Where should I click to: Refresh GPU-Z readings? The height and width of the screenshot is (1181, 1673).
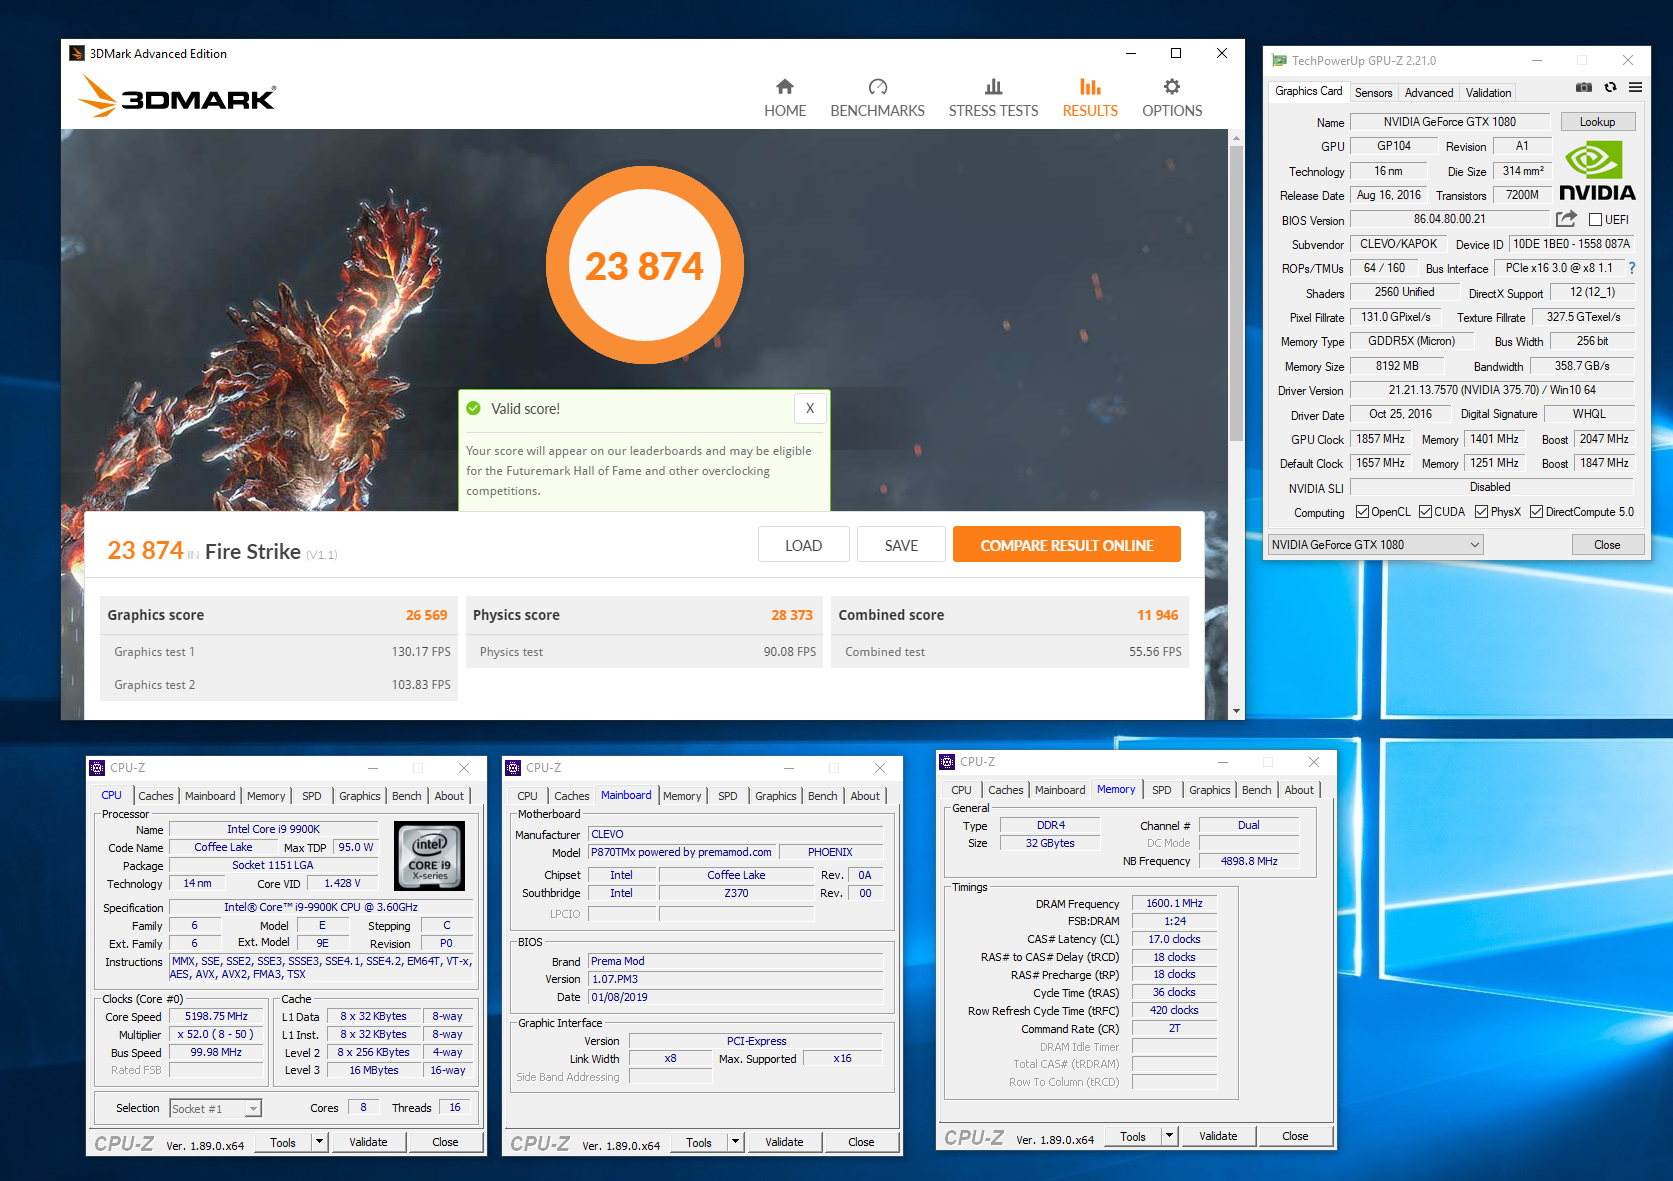pyautogui.click(x=1610, y=88)
